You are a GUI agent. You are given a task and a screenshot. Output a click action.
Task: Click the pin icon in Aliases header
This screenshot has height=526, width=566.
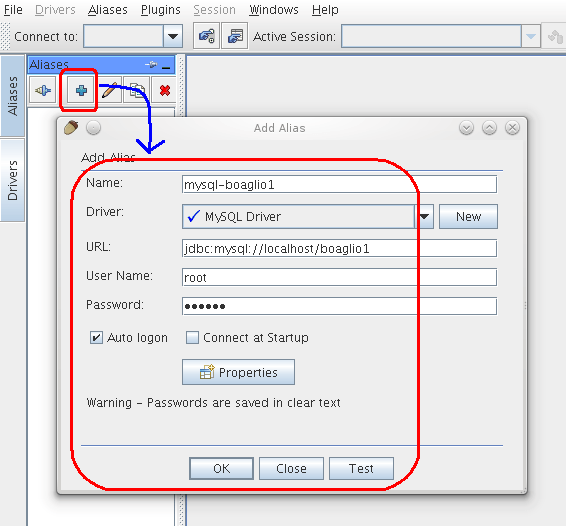coord(151,65)
